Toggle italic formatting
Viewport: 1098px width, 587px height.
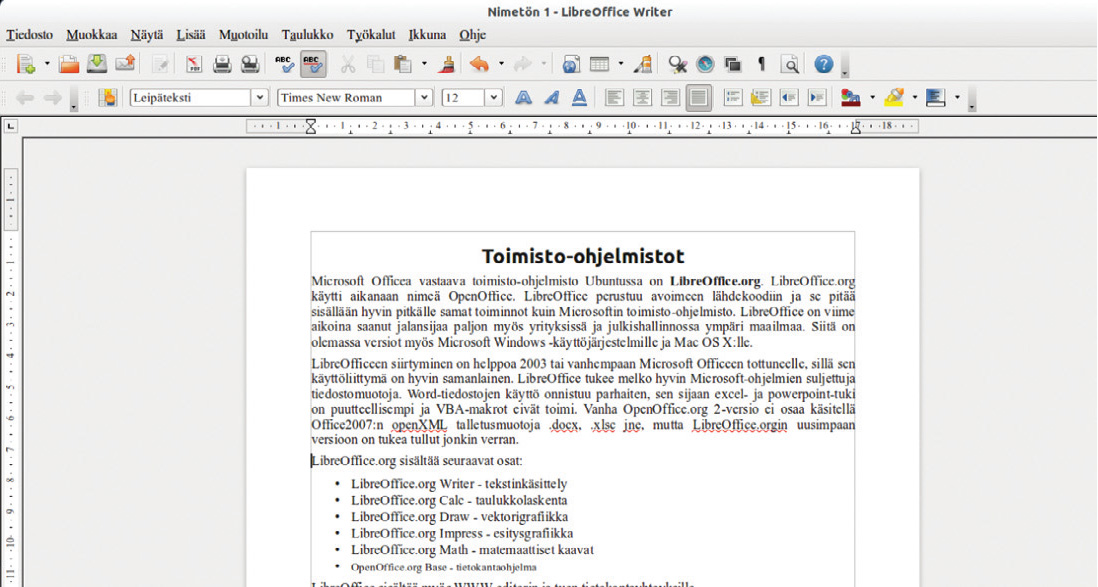[x=551, y=97]
